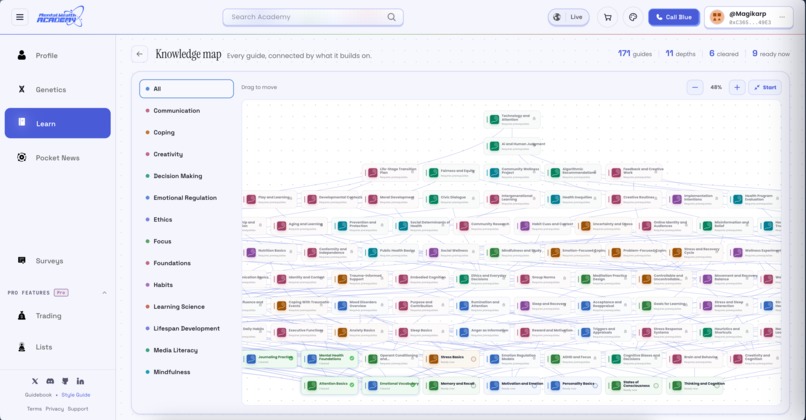Open the Attention Basics node
Image resolution: width=806 pixels, height=420 pixels.
[330, 386]
